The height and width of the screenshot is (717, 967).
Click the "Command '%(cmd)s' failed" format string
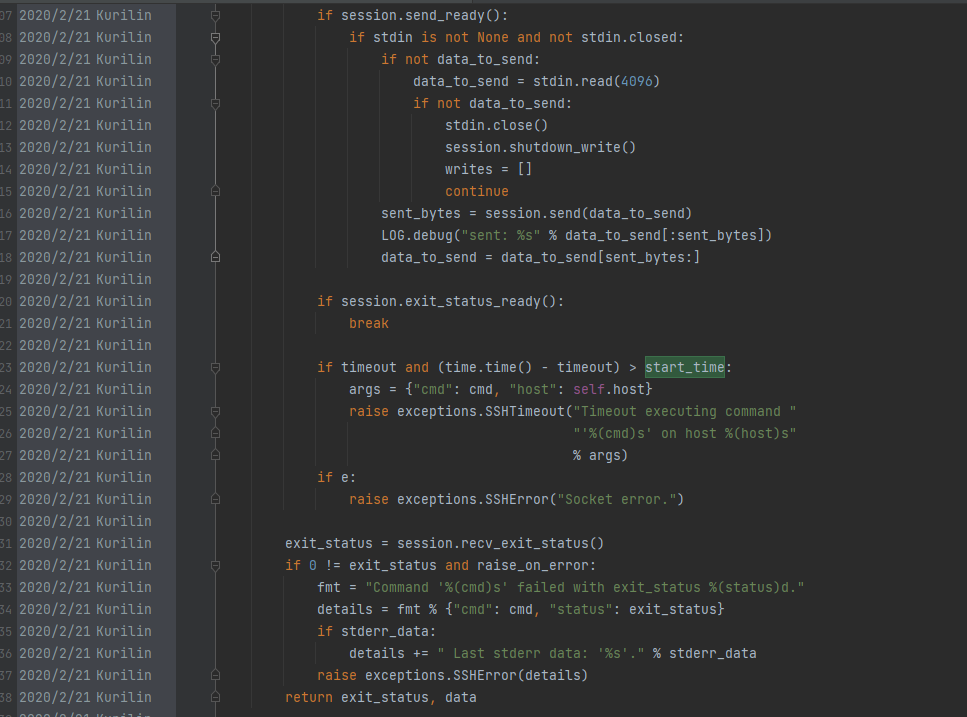coord(585,588)
